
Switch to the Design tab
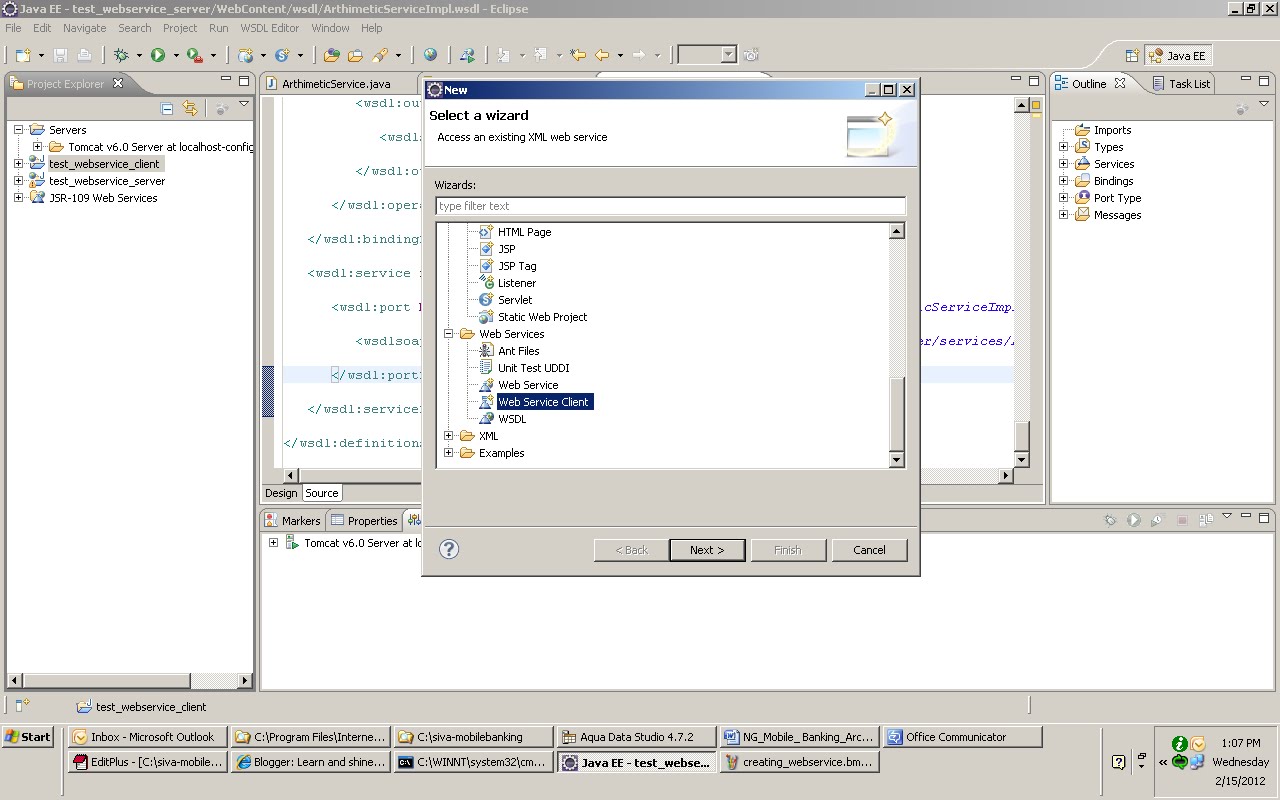coord(280,492)
